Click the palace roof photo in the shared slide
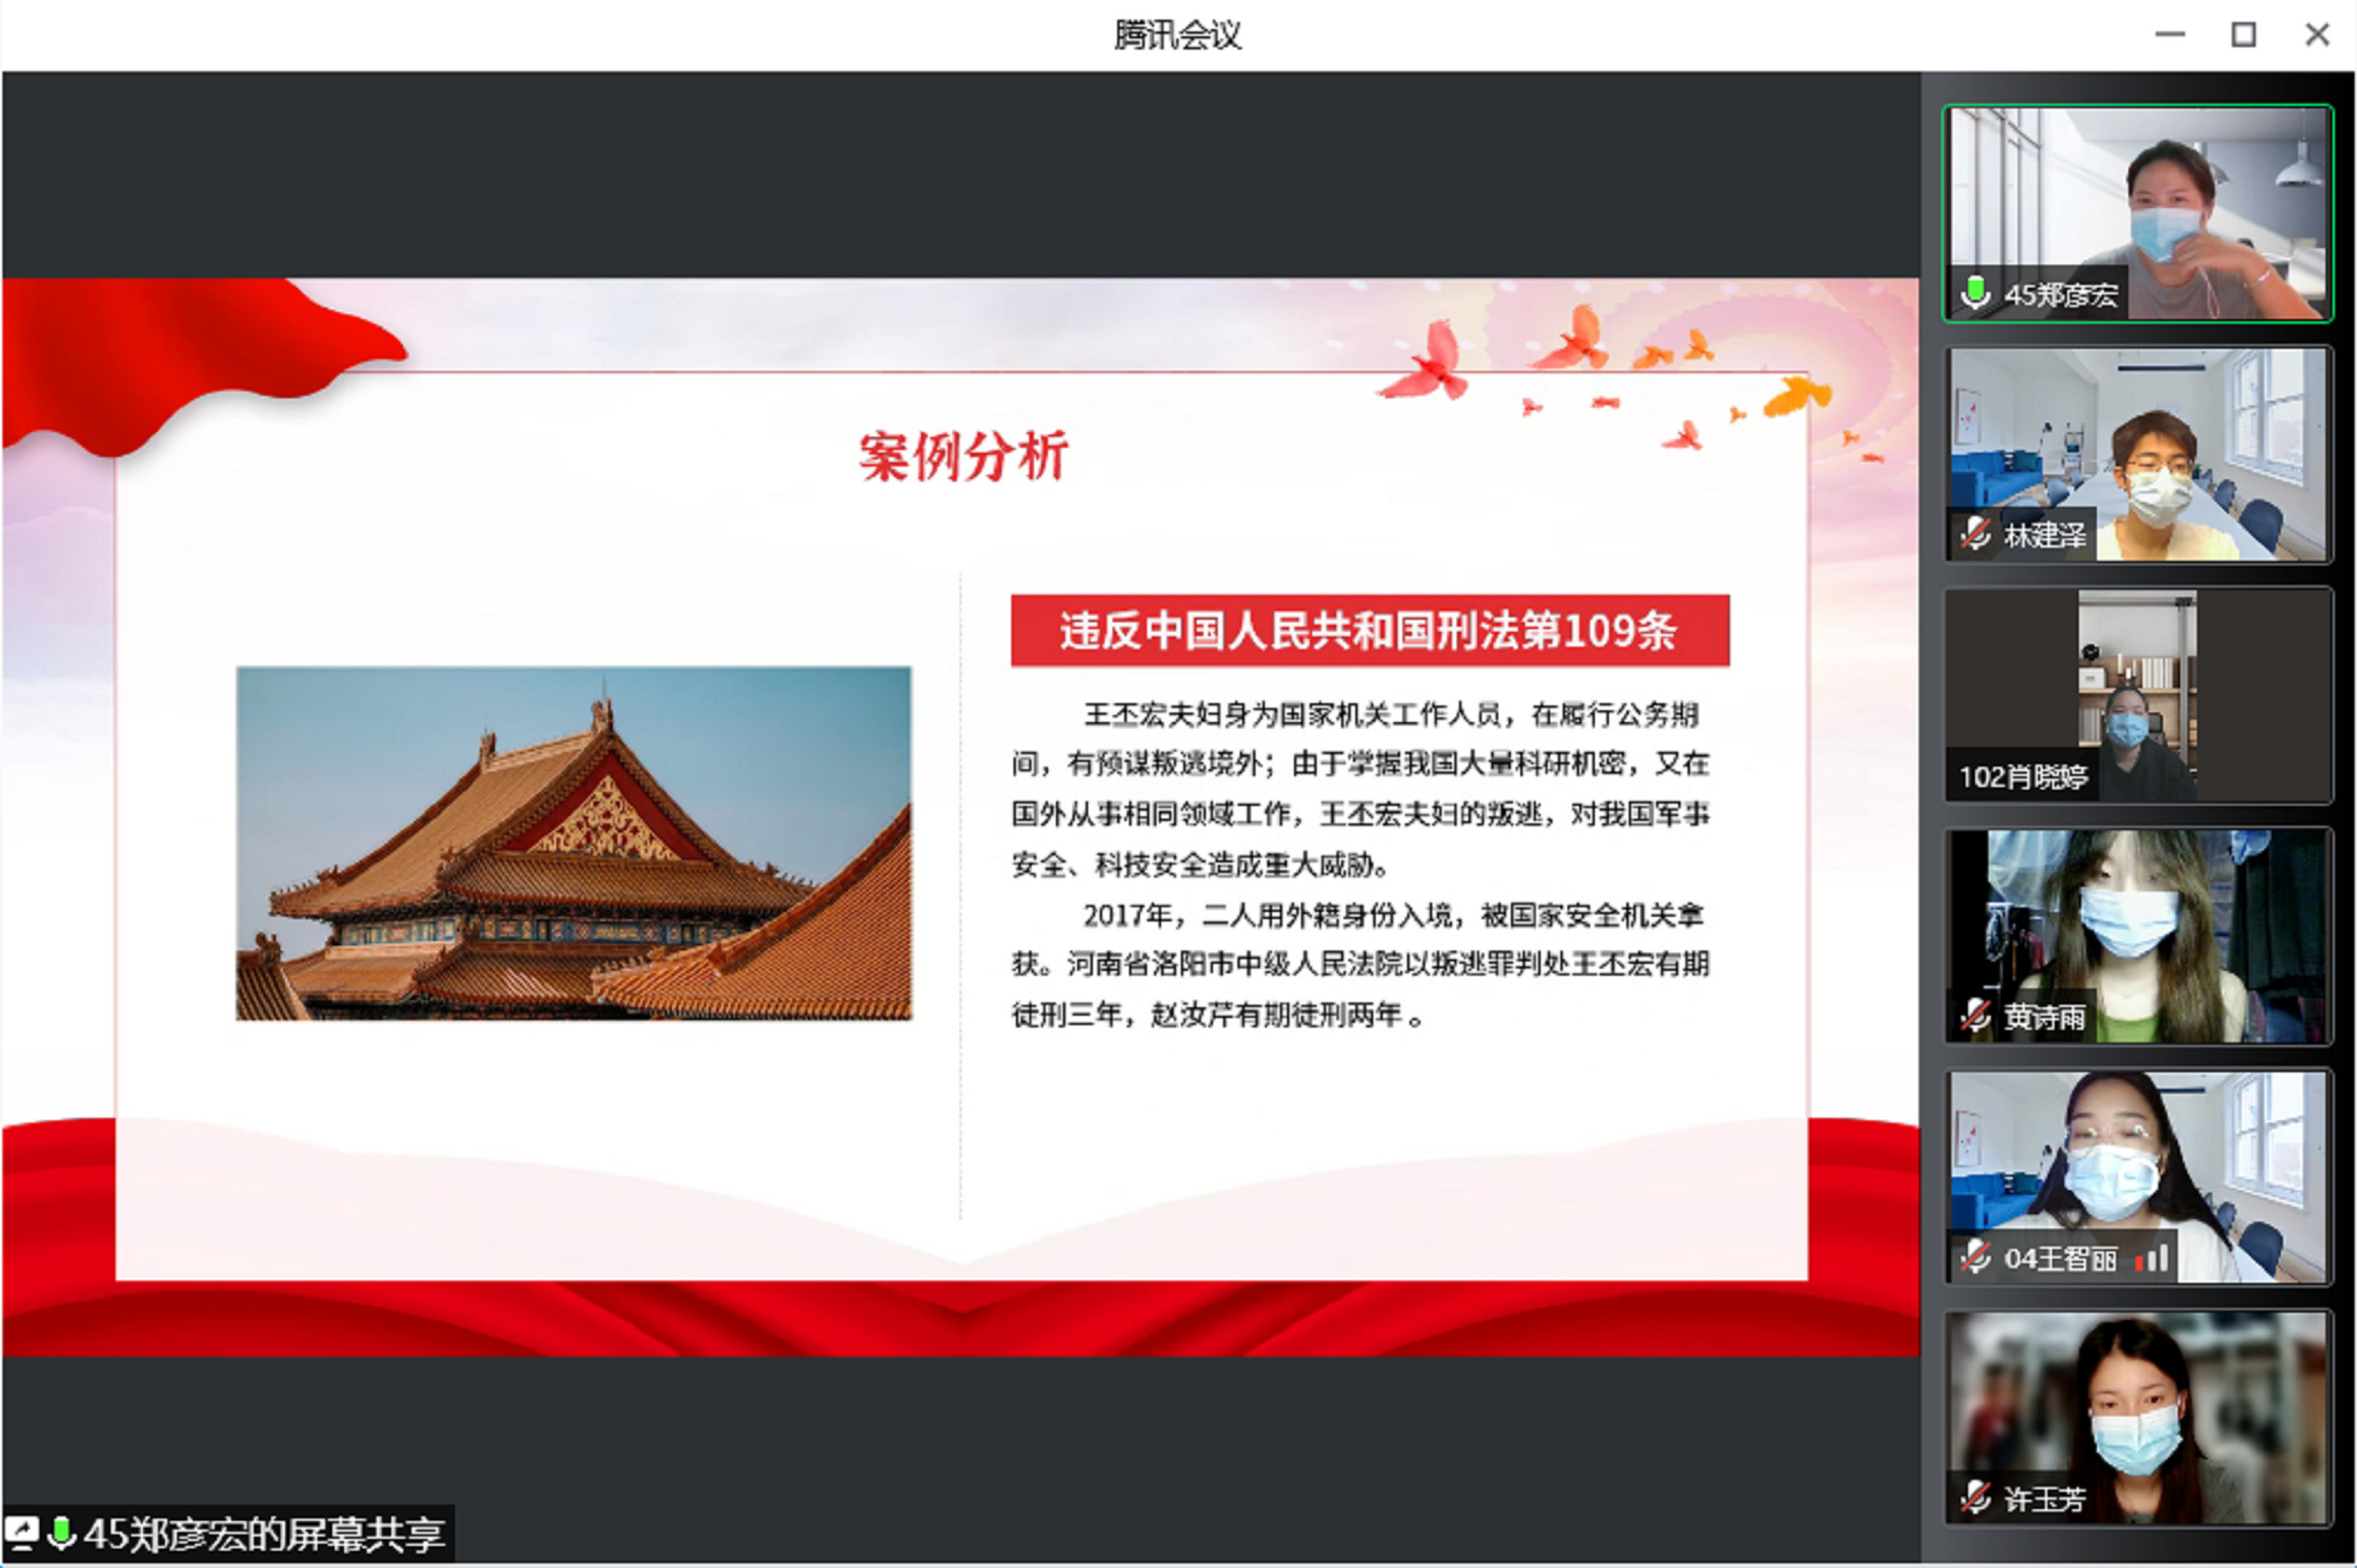 click(573, 843)
